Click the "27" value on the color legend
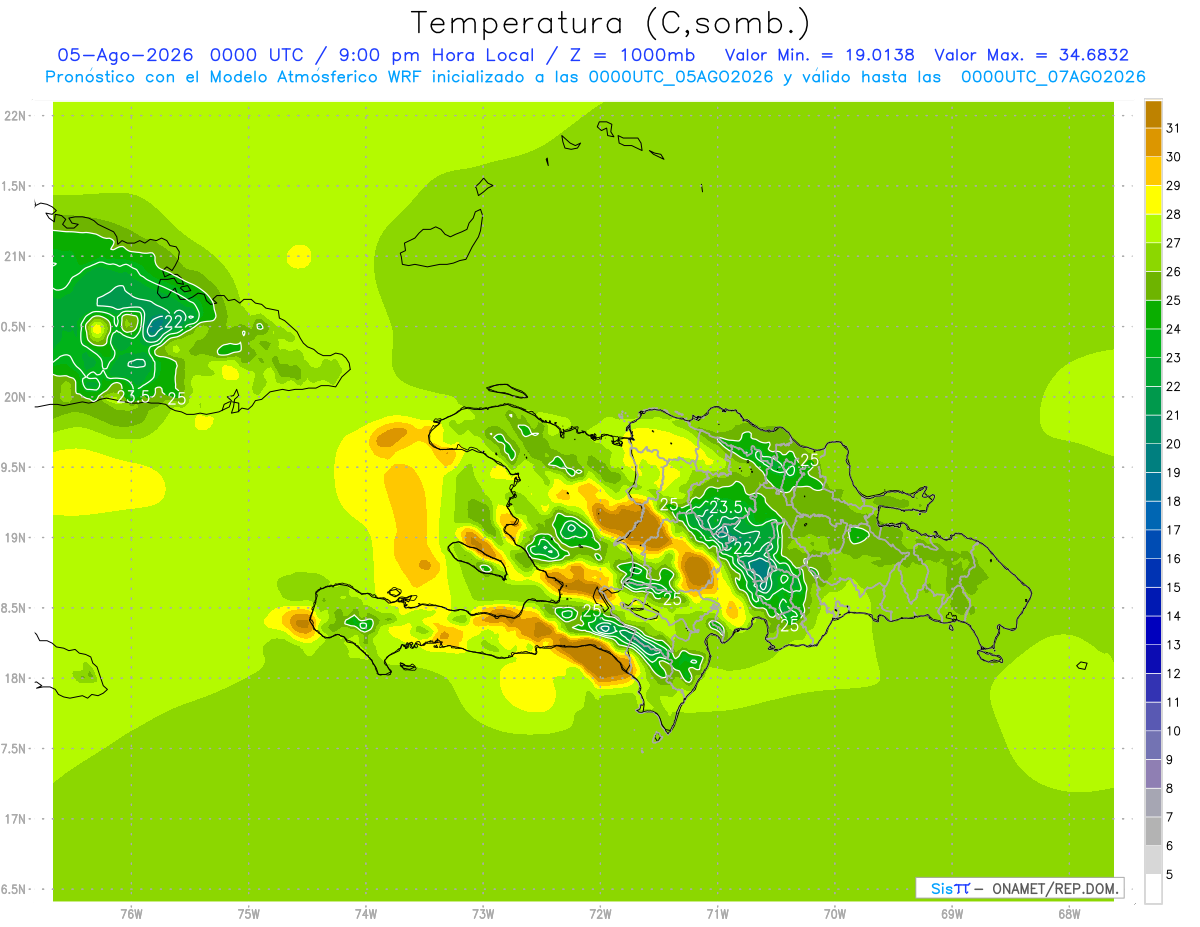This screenshot has width=1200, height=927. 1174,243
